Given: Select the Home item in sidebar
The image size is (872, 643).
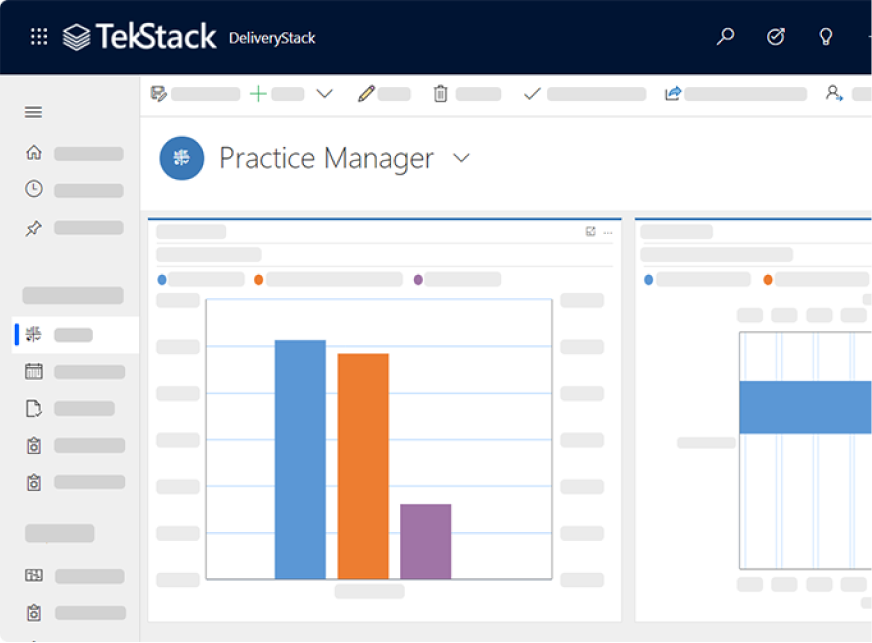Looking at the screenshot, I should [34, 152].
